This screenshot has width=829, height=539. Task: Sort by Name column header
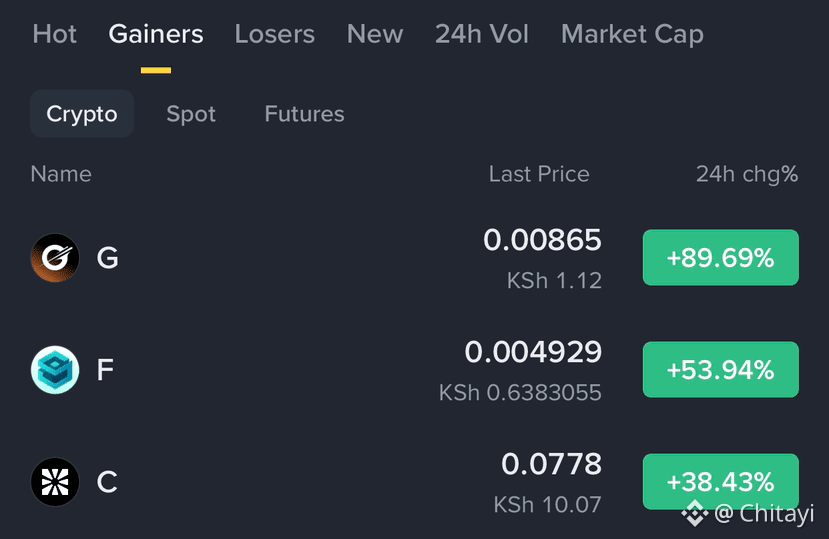(x=61, y=174)
